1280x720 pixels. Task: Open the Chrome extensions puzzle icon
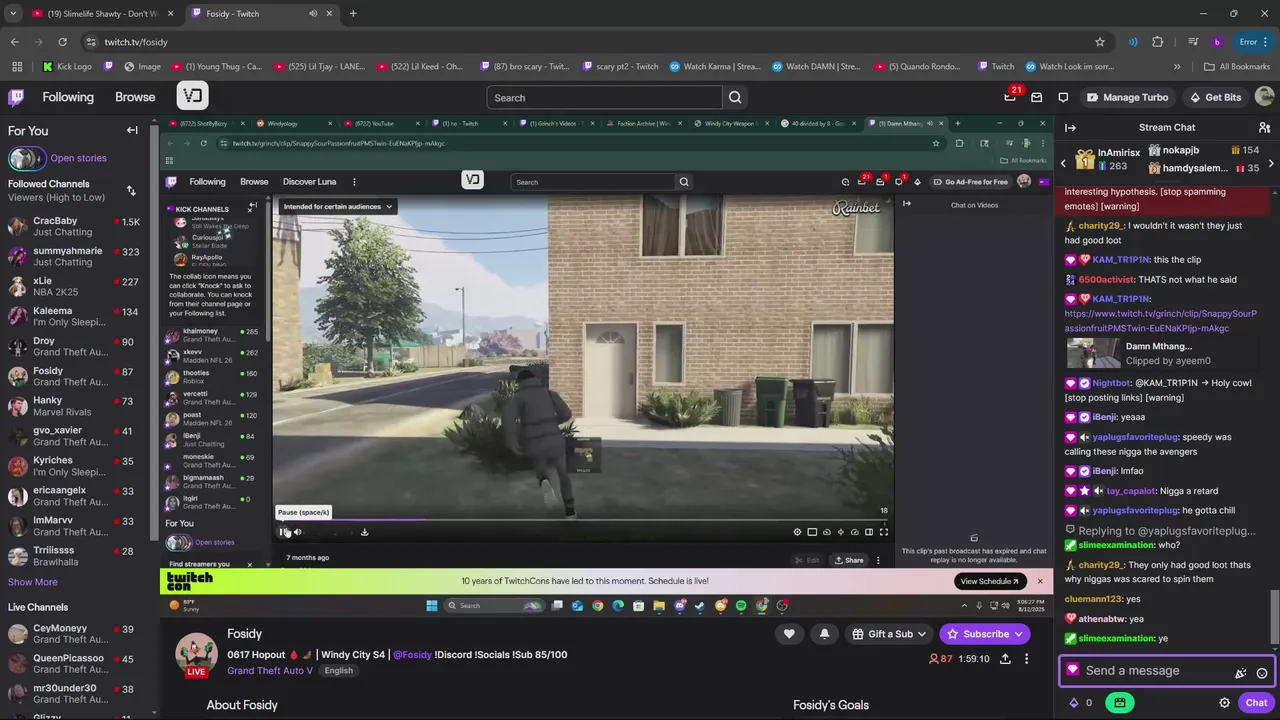(x=1158, y=42)
